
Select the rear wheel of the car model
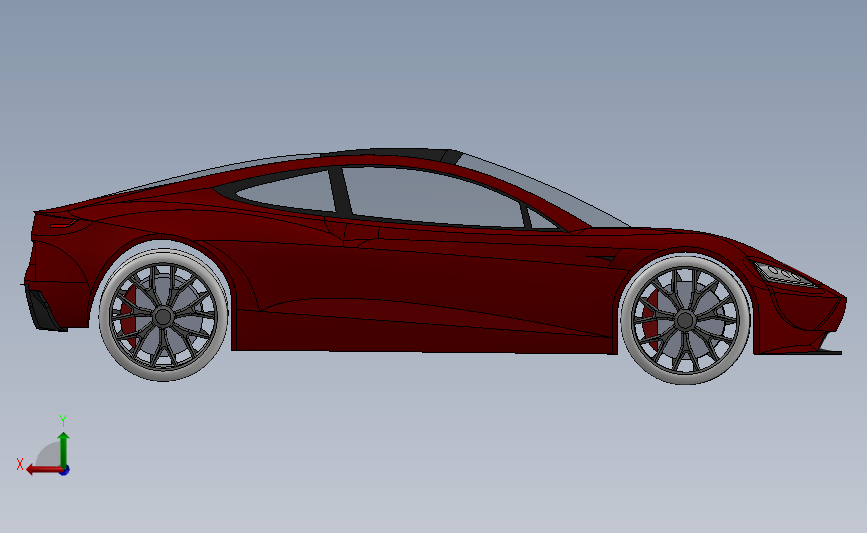pyautogui.click(x=163, y=316)
